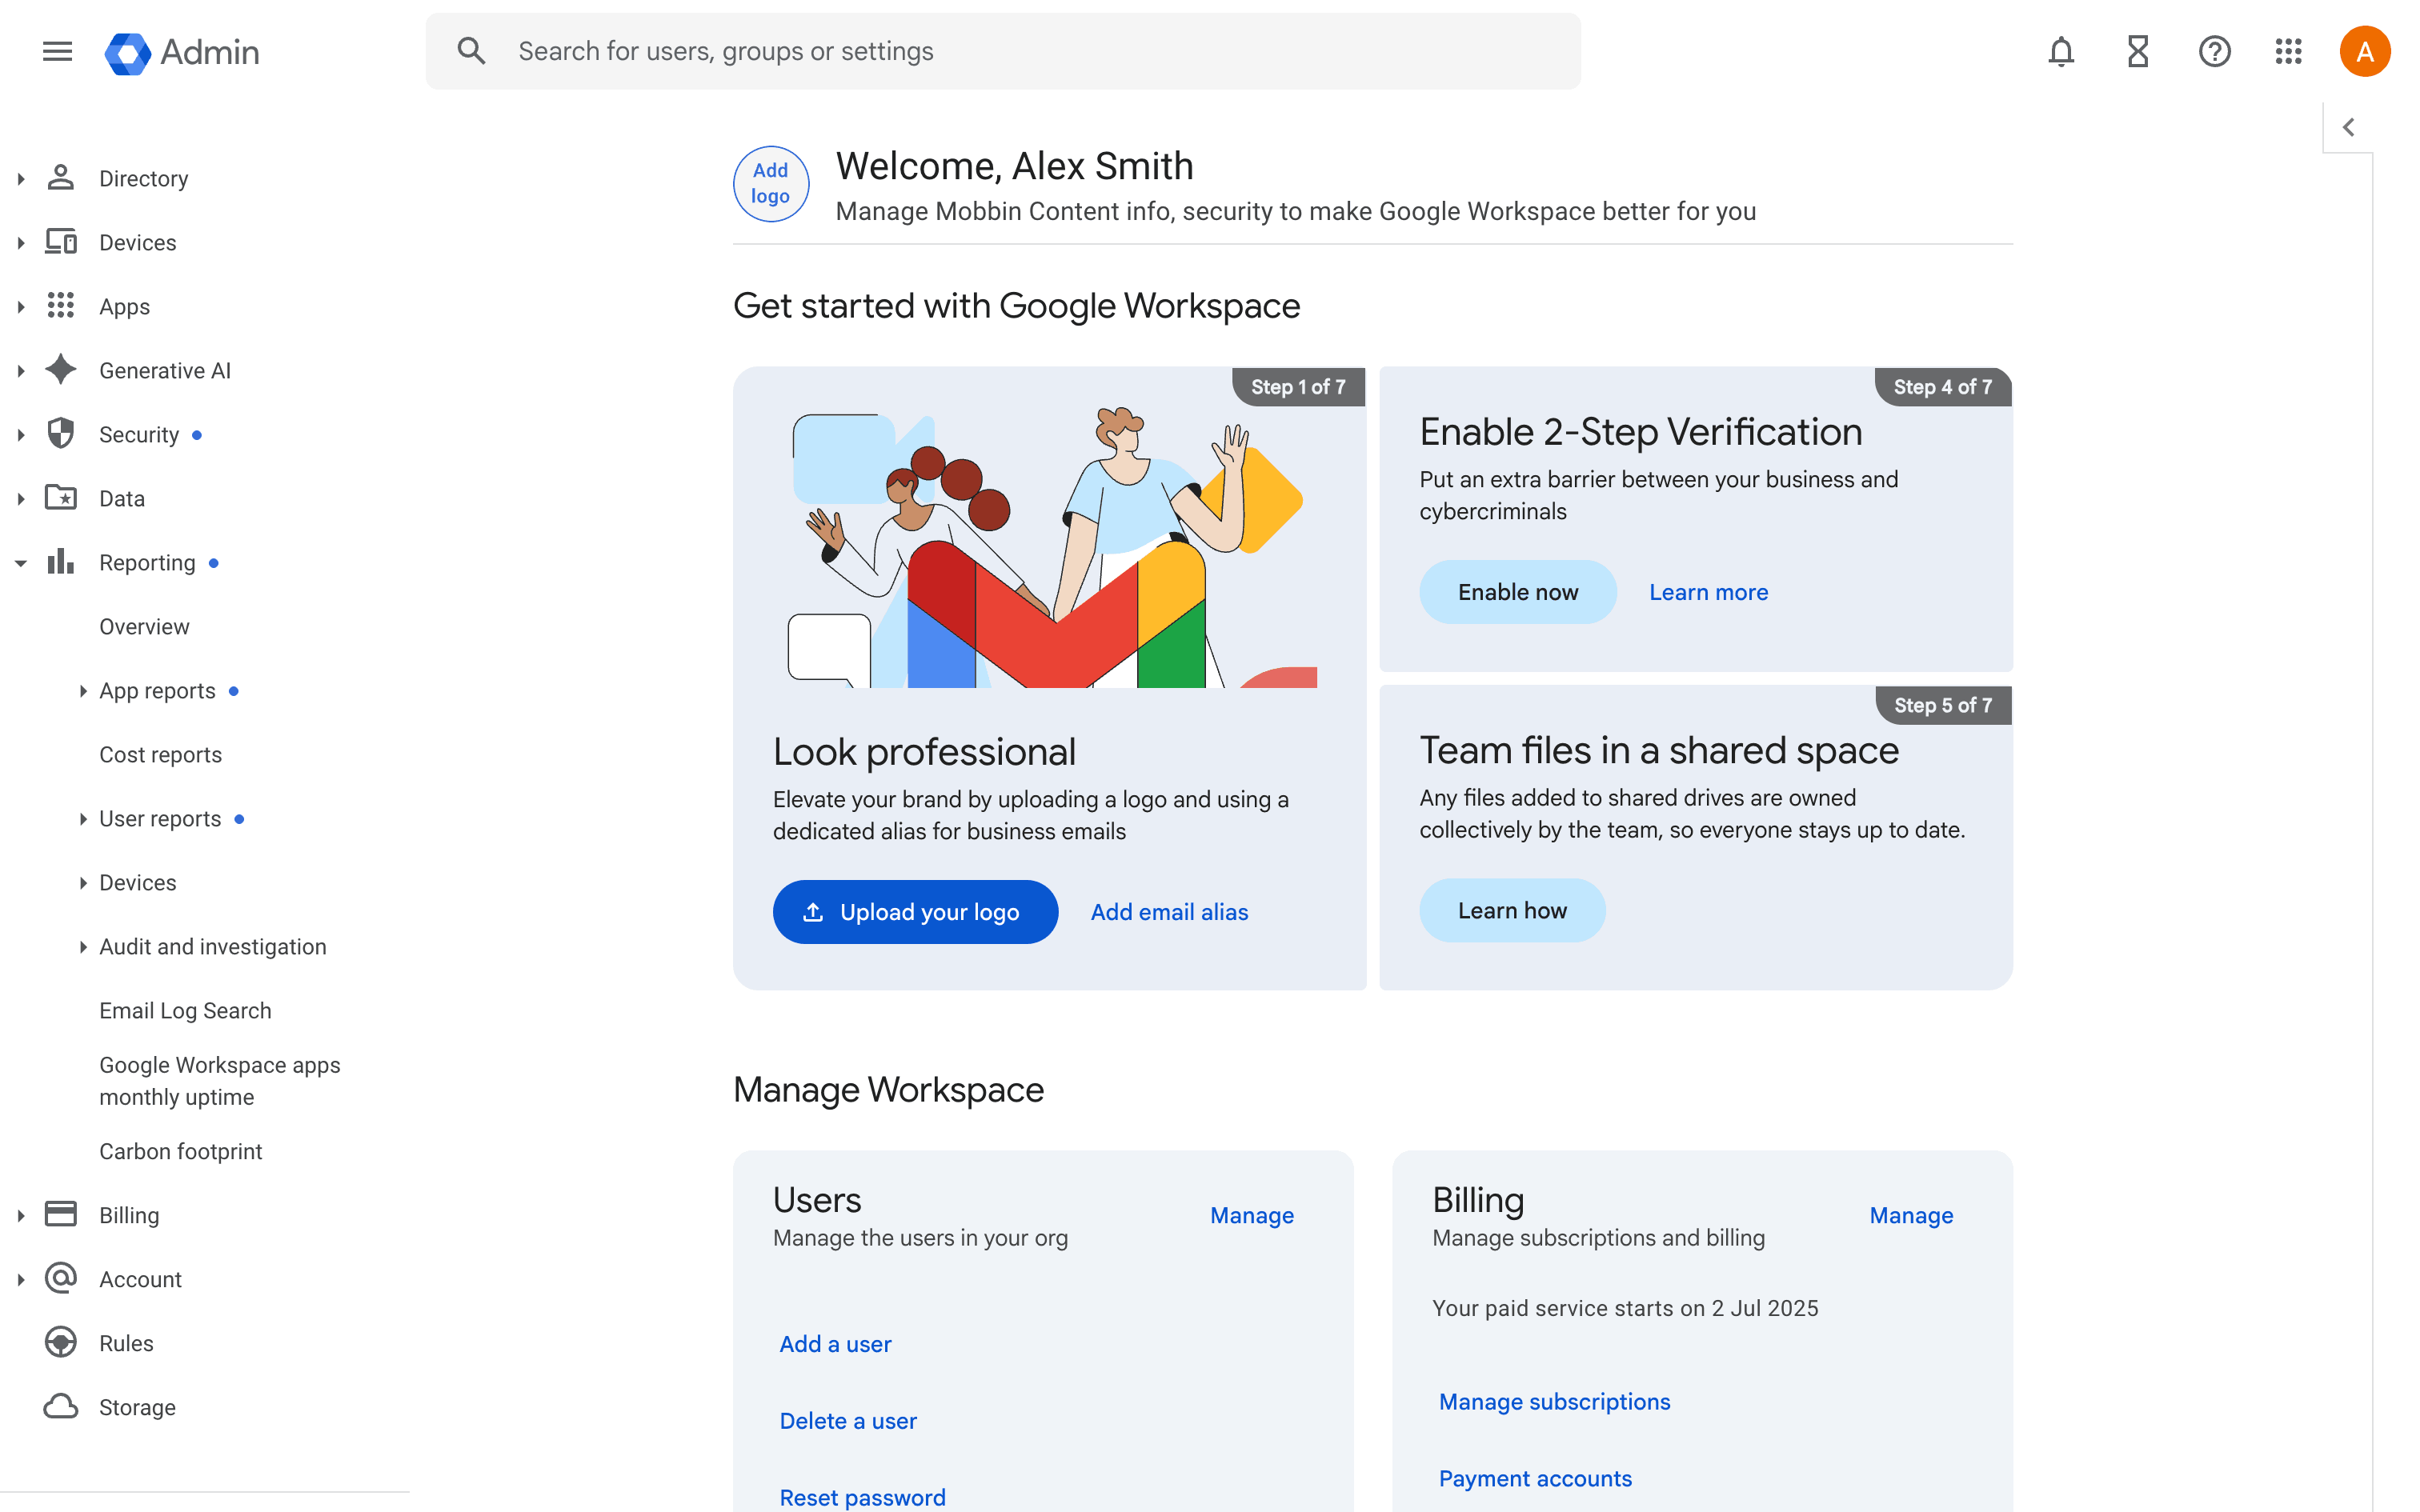Click the Generative AI sparkle icon
Viewport: 2420px width, 1512px height.
point(61,370)
